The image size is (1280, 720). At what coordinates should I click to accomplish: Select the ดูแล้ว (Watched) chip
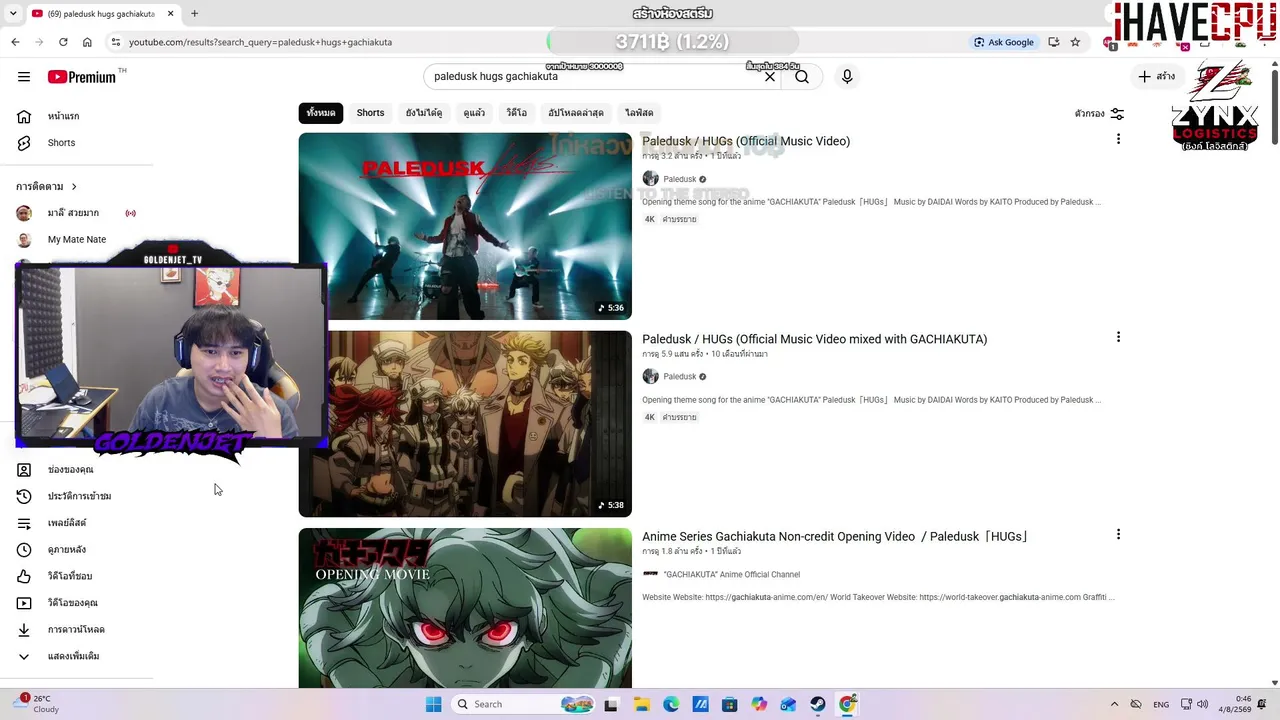pos(474,113)
